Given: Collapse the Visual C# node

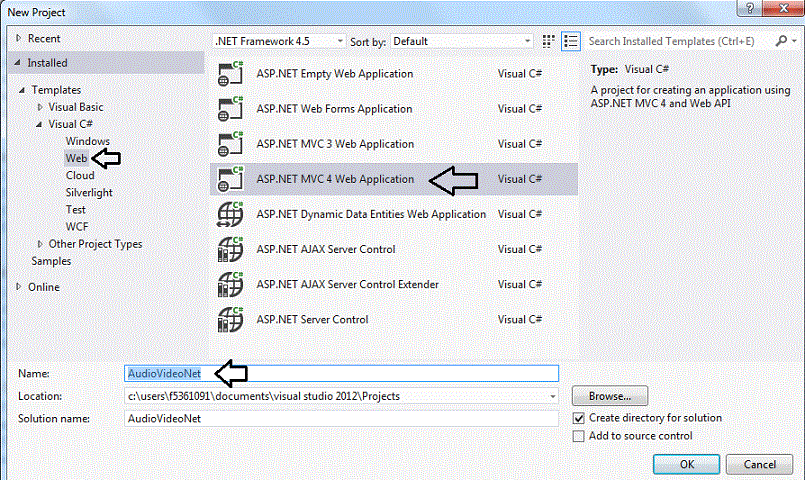Looking at the screenshot, I should pyautogui.click(x=39, y=124).
